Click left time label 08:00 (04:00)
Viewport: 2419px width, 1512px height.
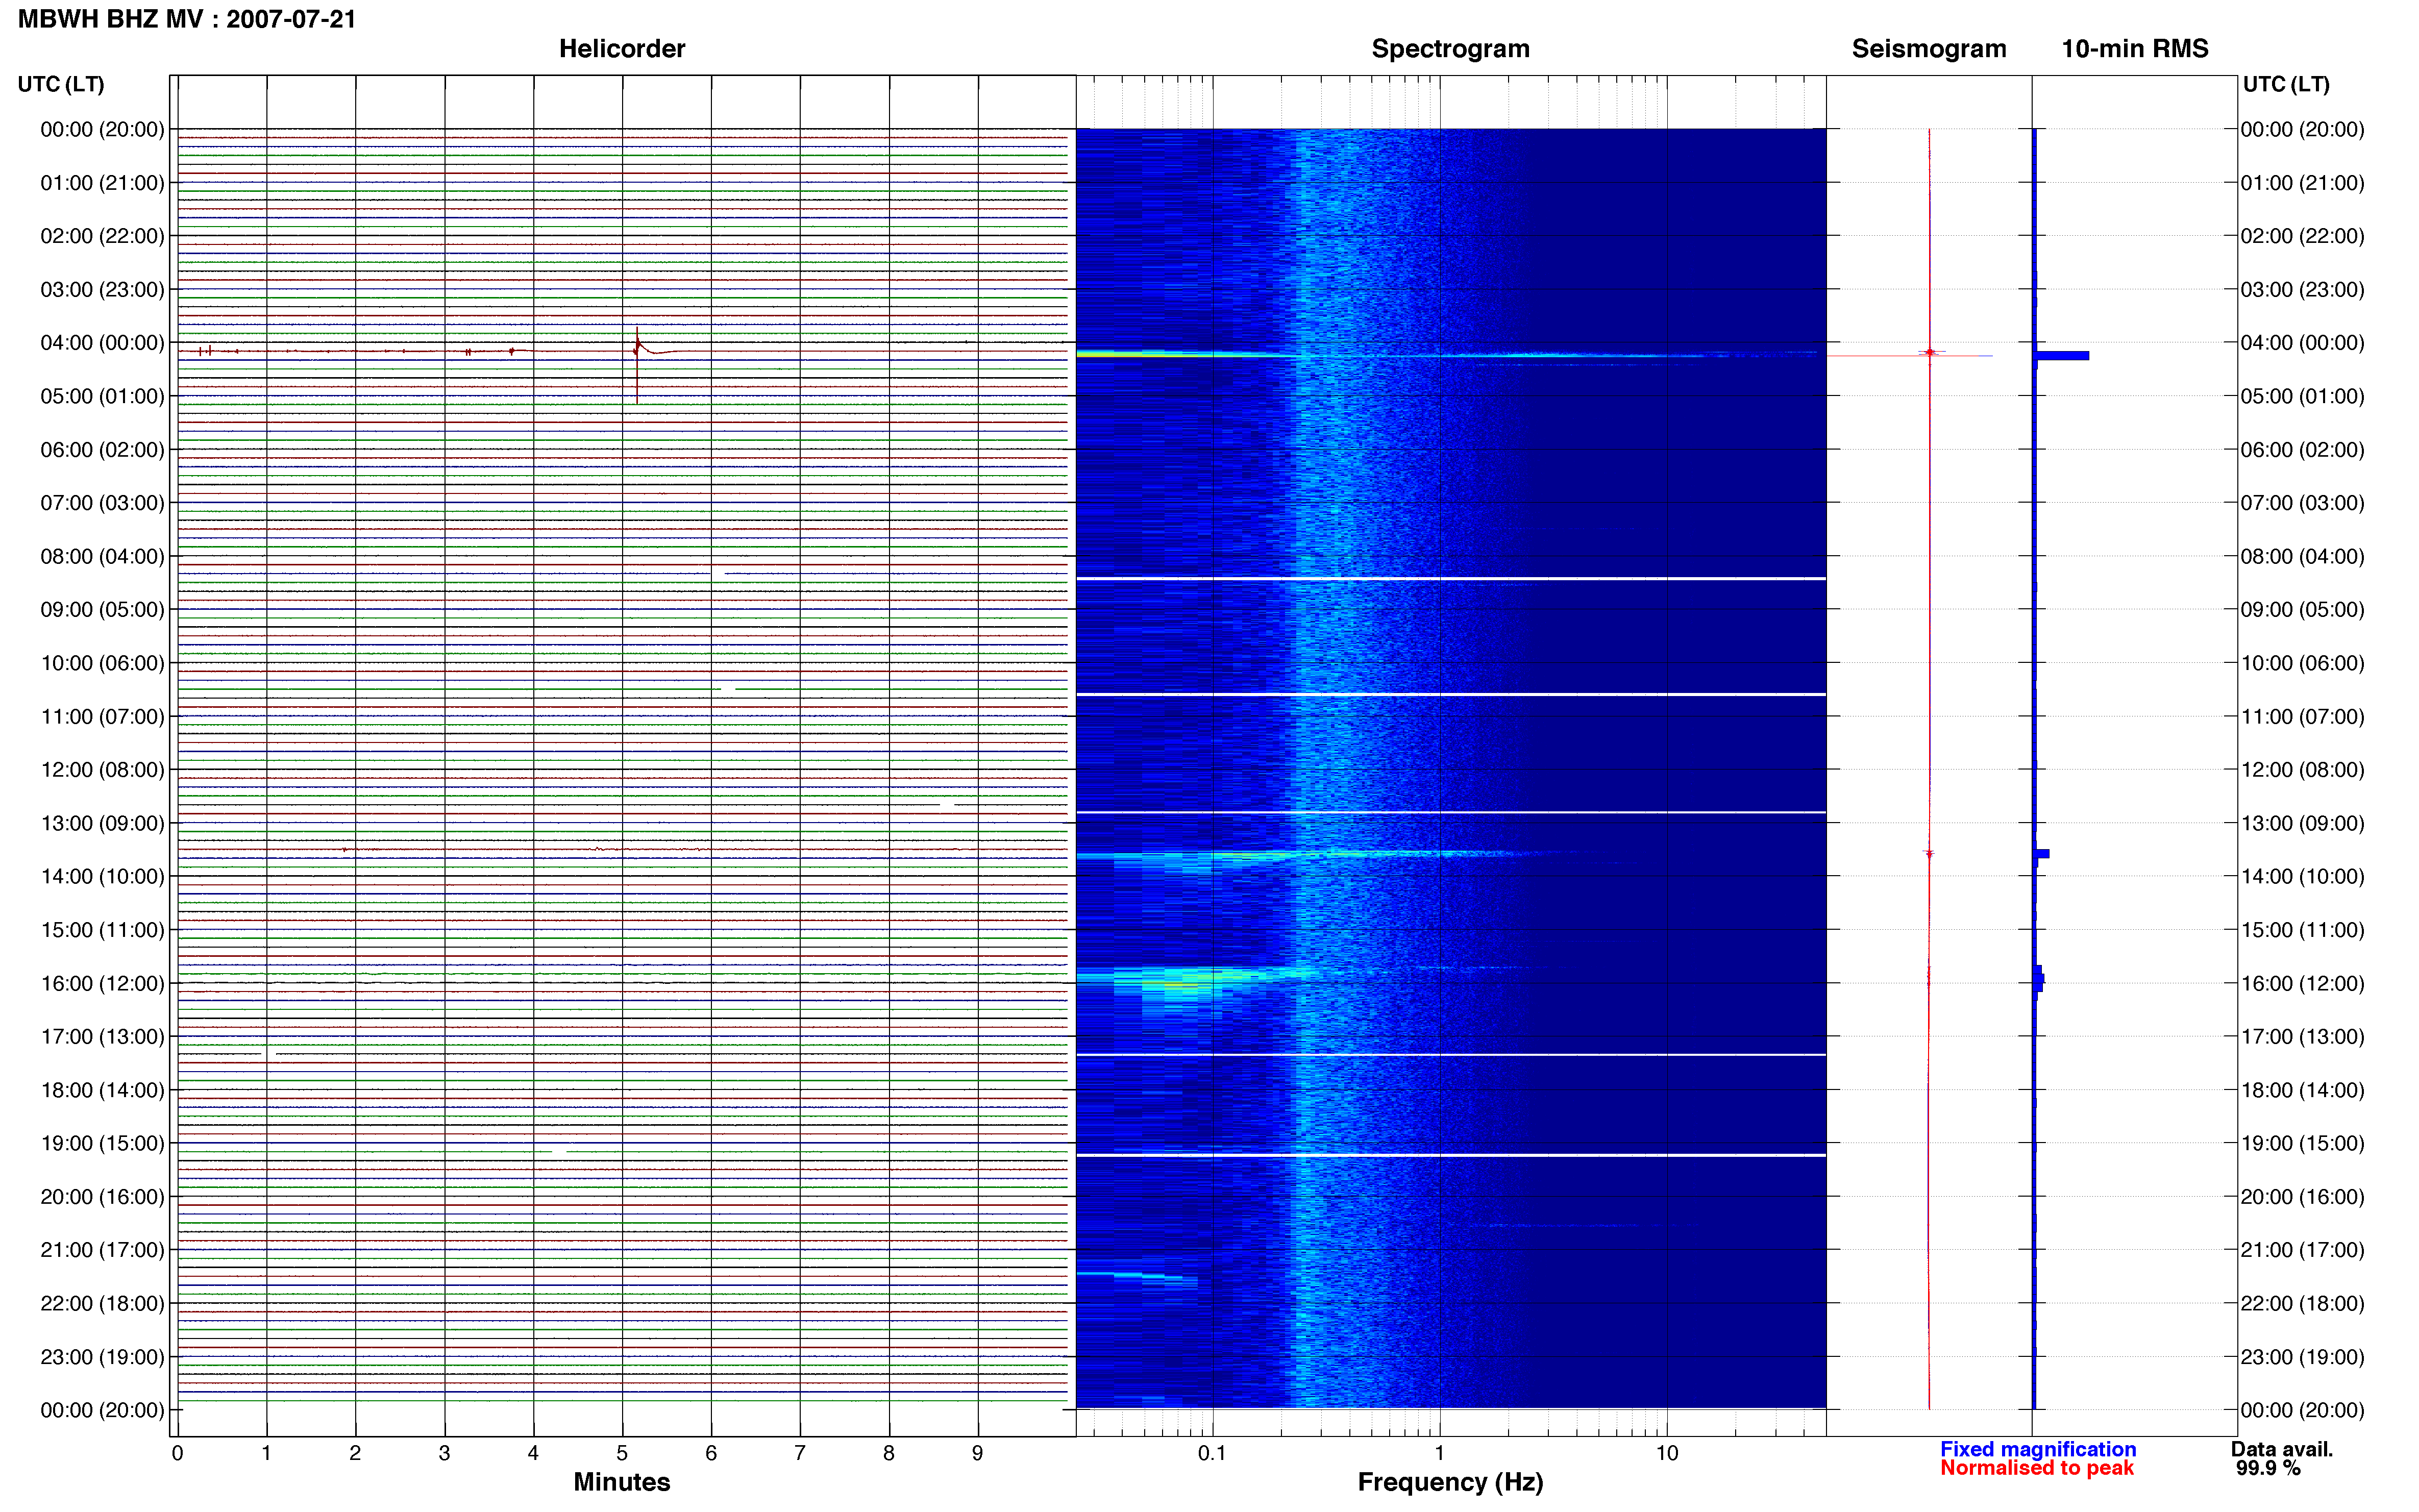pos(102,556)
